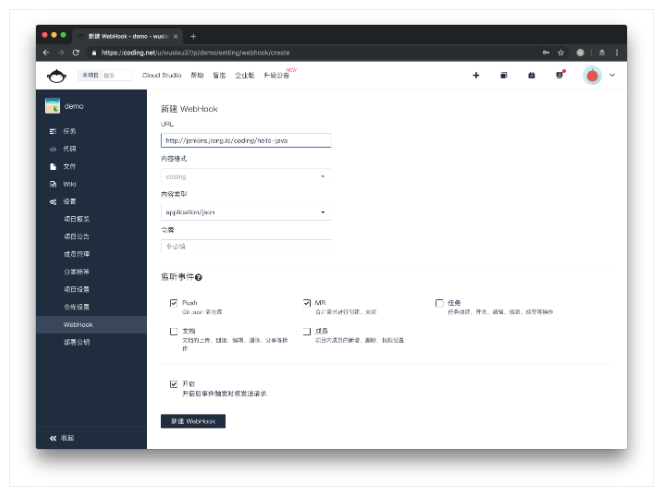This screenshot has height=498, width=659.
Task: Select the 仓库设置 sidebar item
Action: tap(92, 307)
